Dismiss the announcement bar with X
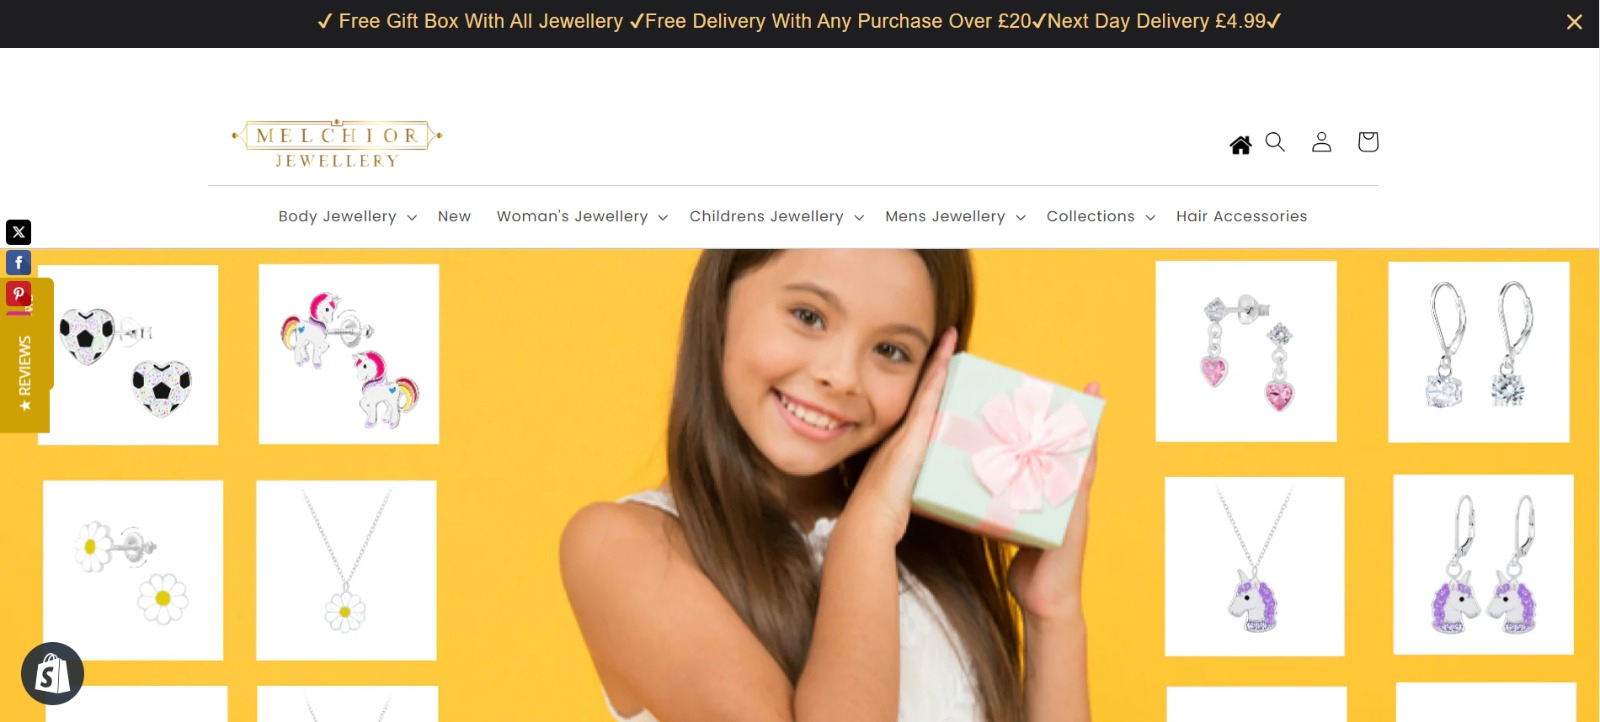This screenshot has height=722, width=1600. click(1574, 22)
